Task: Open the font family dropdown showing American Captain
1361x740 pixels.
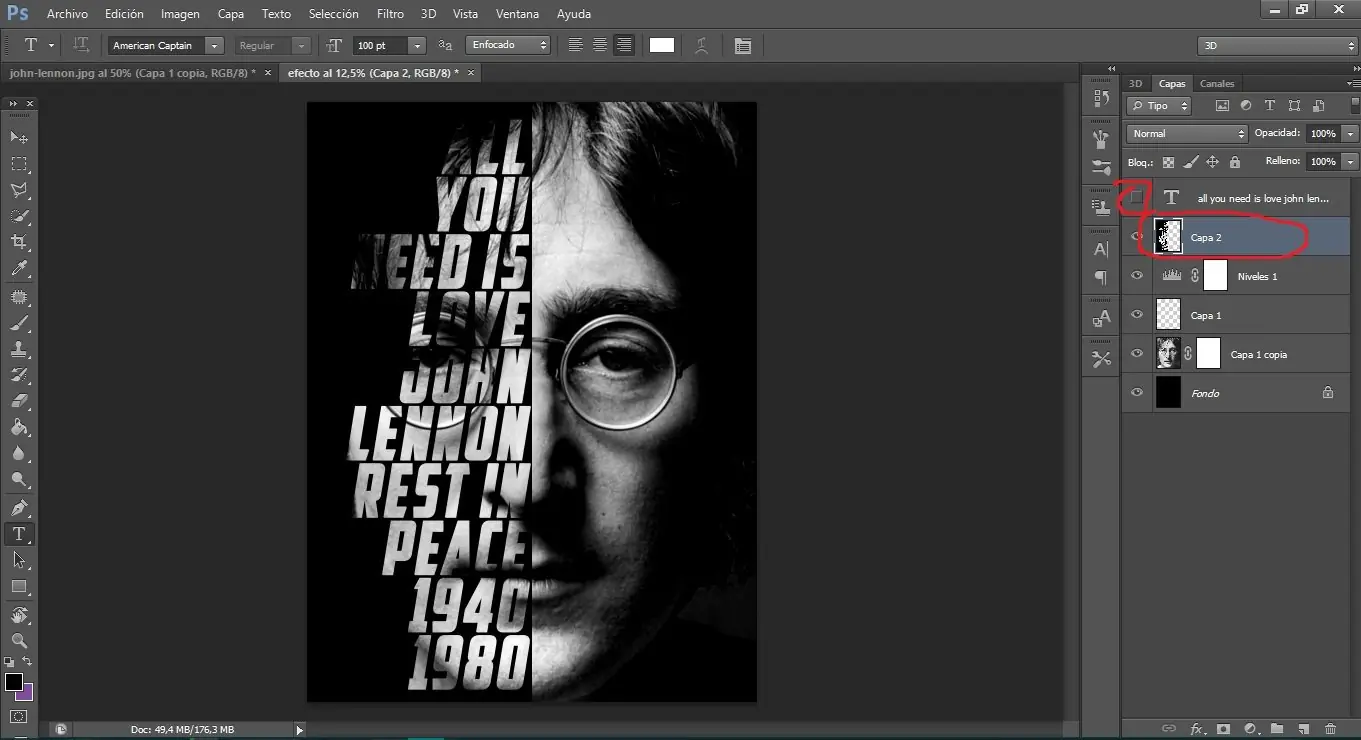Action: pyautogui.click(x=213, y=45)
